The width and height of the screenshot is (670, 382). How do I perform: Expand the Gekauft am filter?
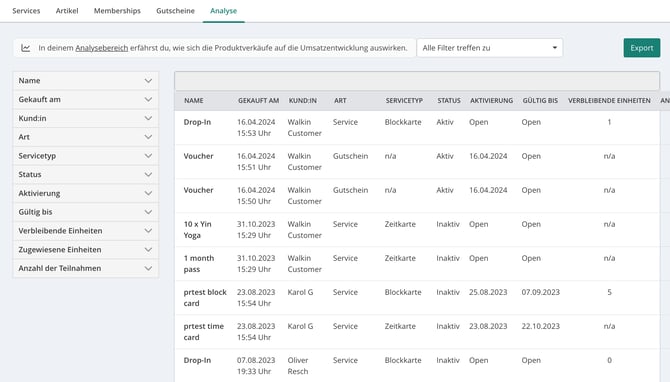click(x=85, y=99)
